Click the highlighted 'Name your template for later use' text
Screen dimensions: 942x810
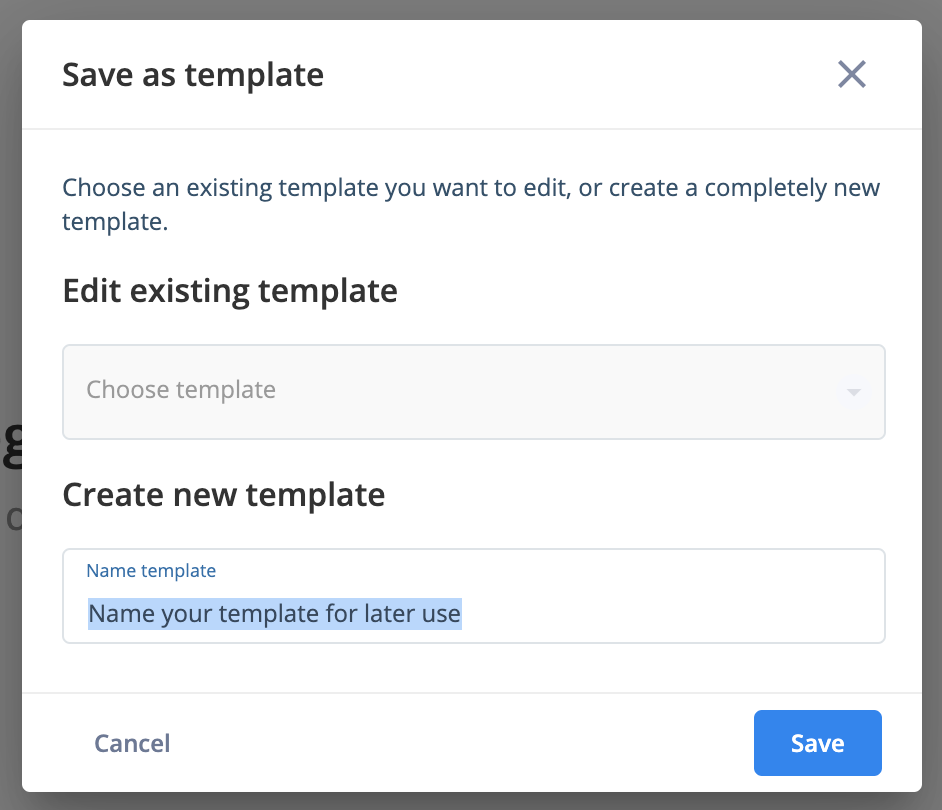pyautogui.click(x=275, y=614)
